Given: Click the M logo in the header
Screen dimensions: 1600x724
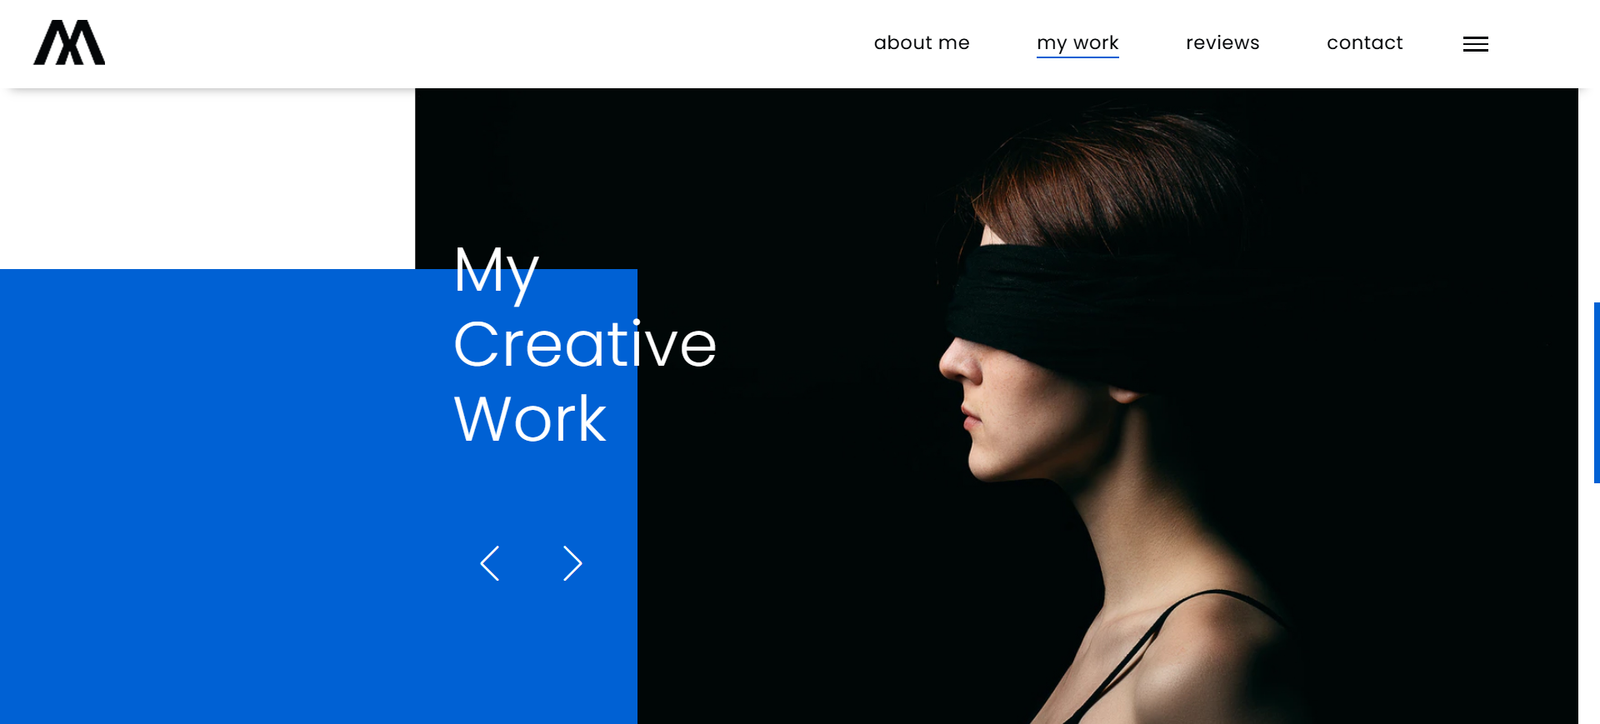Looking at the screenshot, I should [69, 43].
